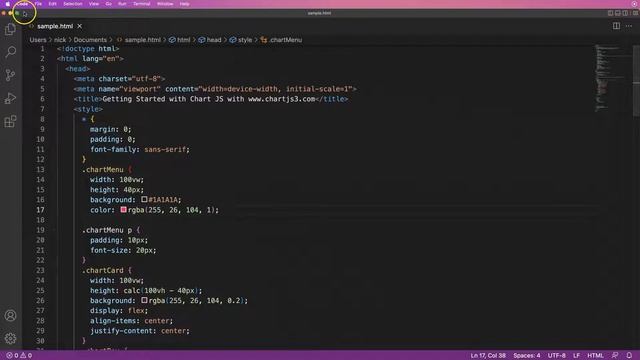Image resolution: width=640 pixels, height=360 pixels.
Task: Click the Apple menu icon
Action: [x=7, y=4]
